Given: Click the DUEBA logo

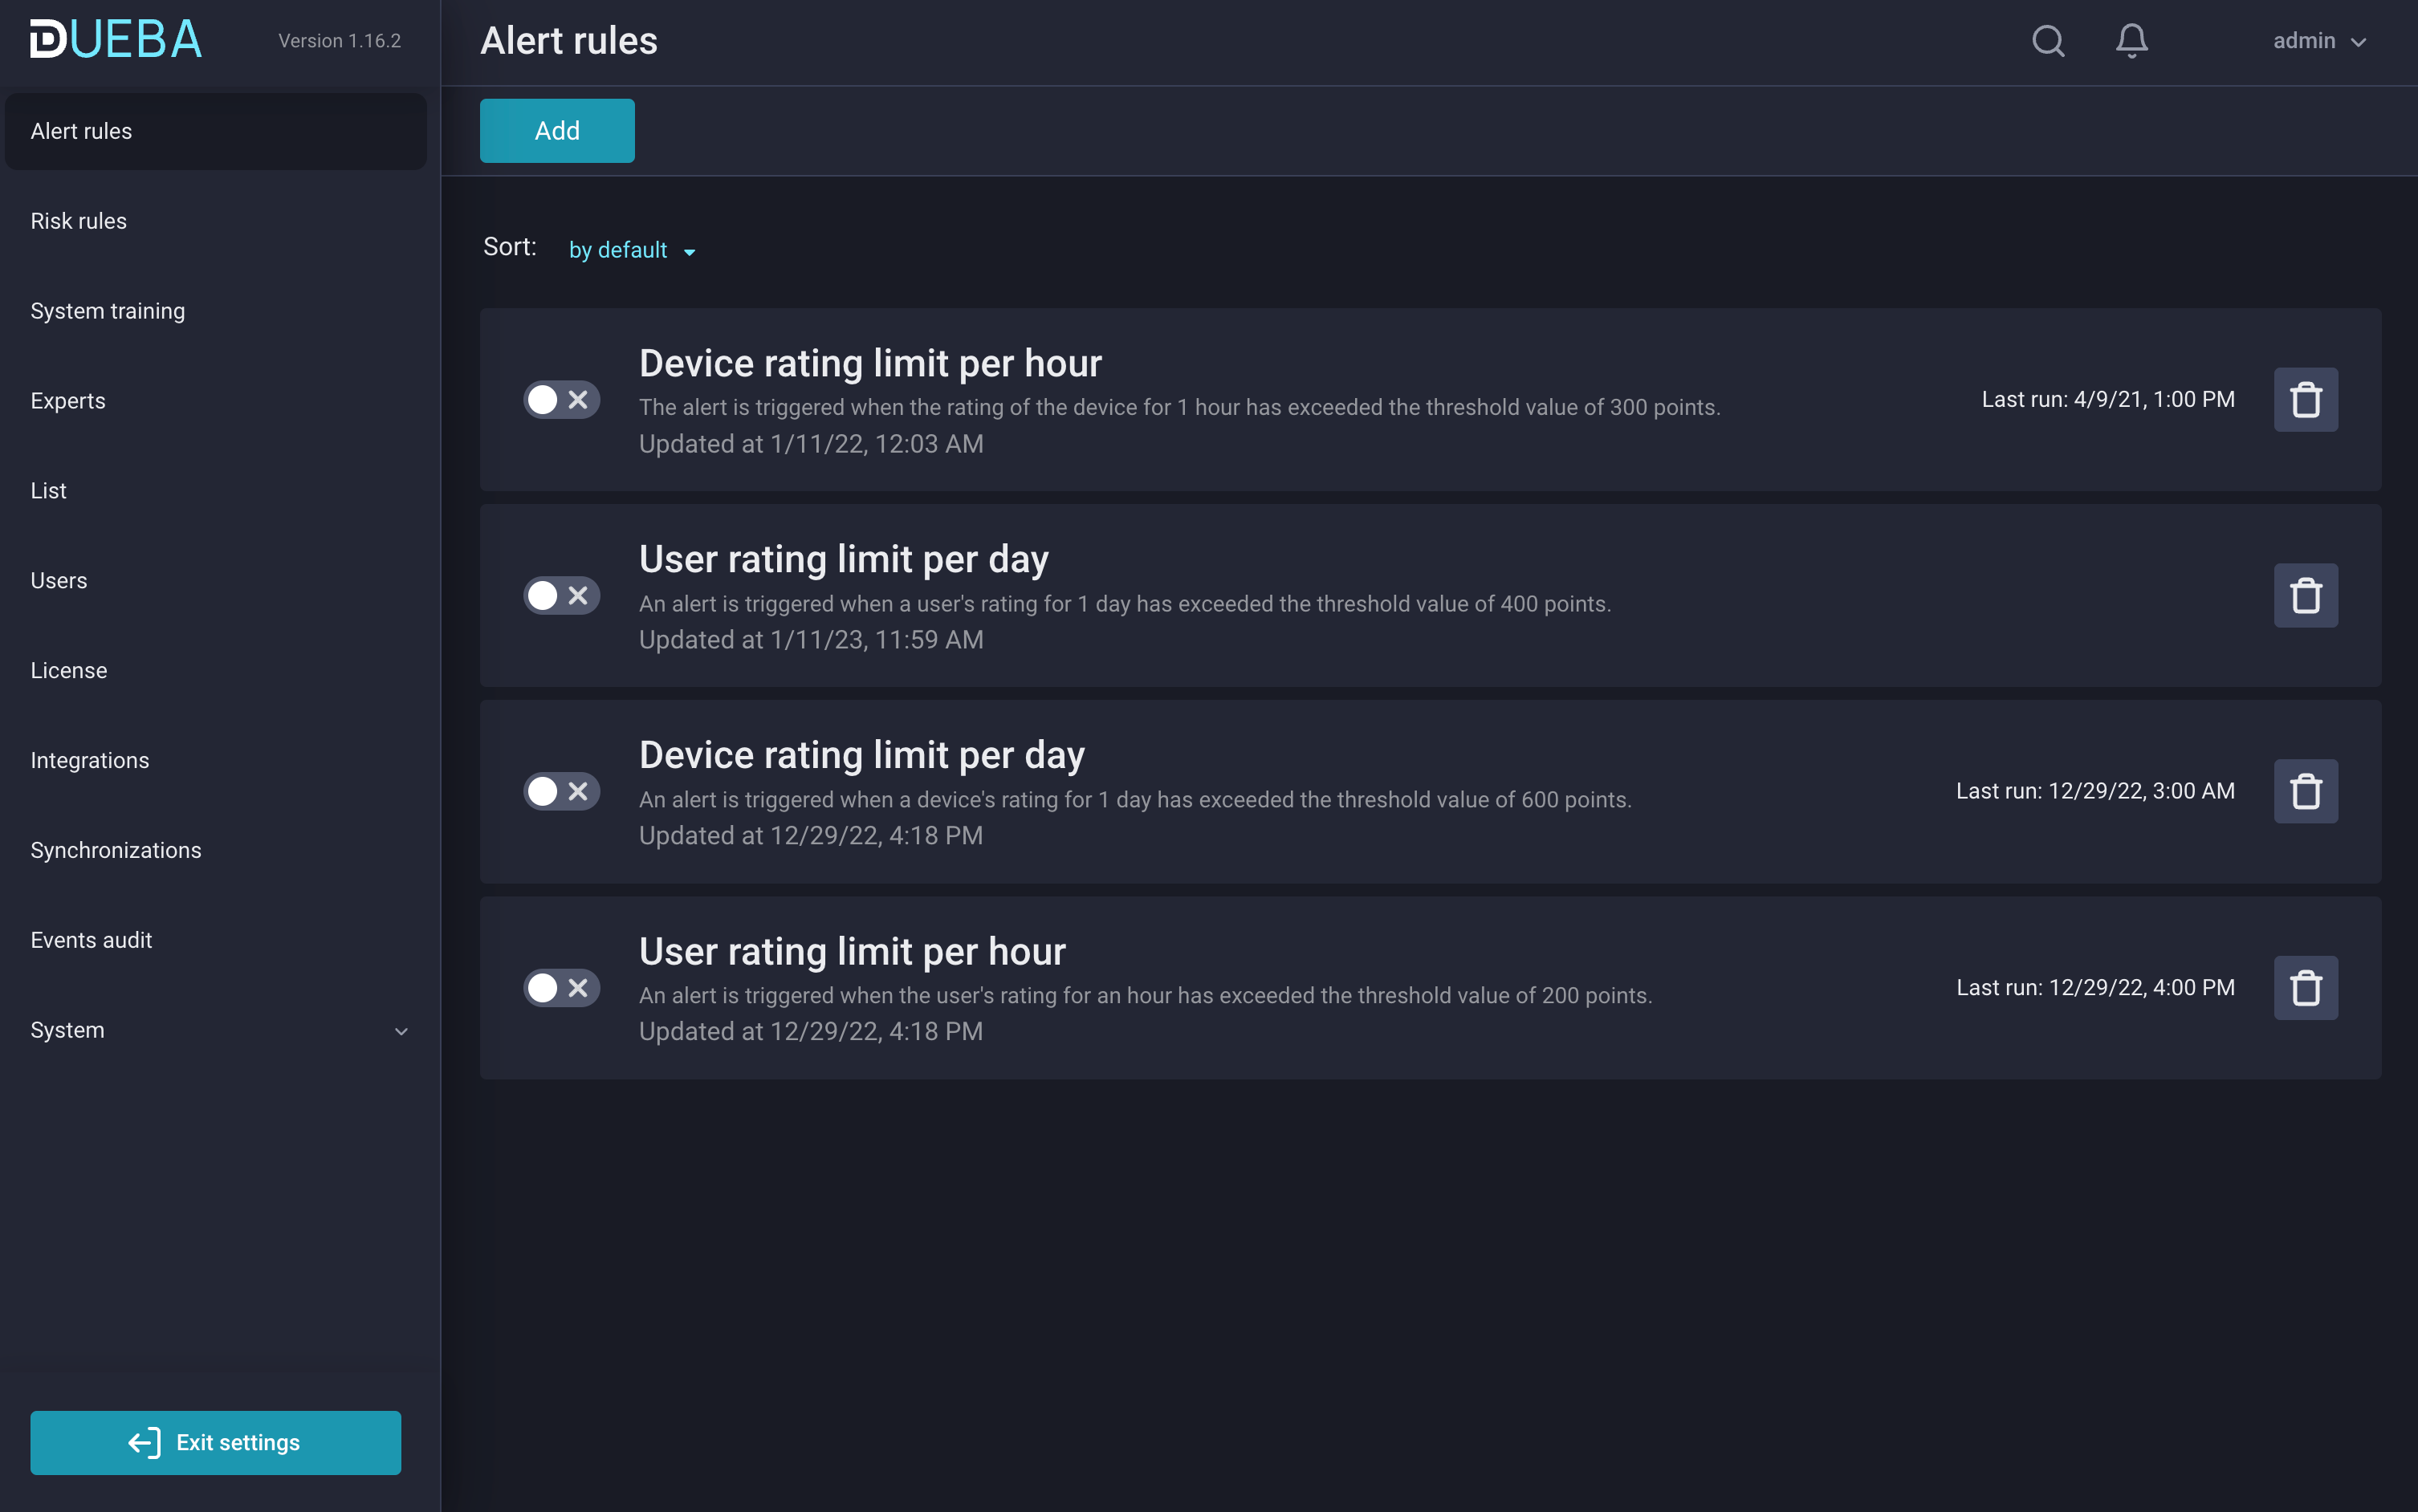Looking at the screenshot, I should click(116, 40).
